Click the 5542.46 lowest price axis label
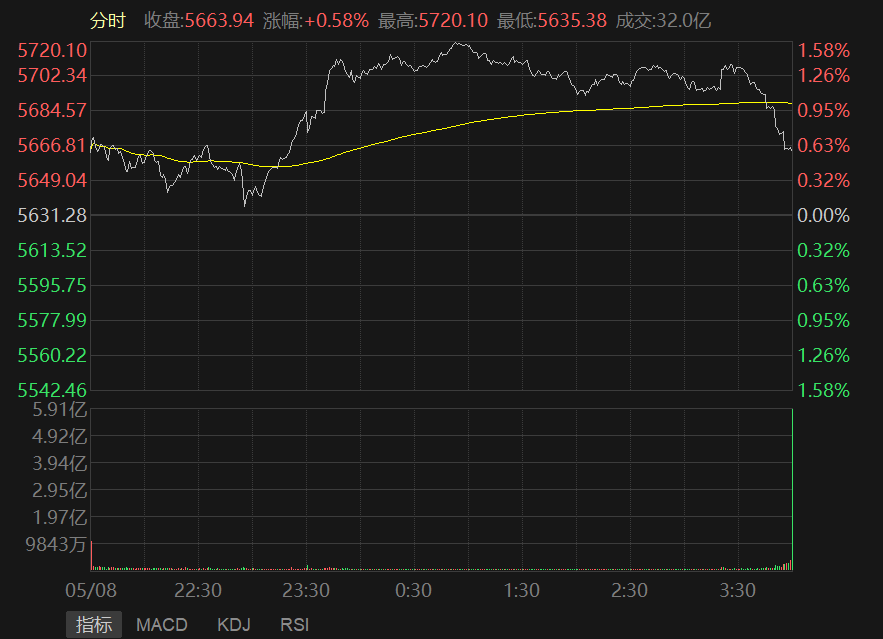 (52, 390)
